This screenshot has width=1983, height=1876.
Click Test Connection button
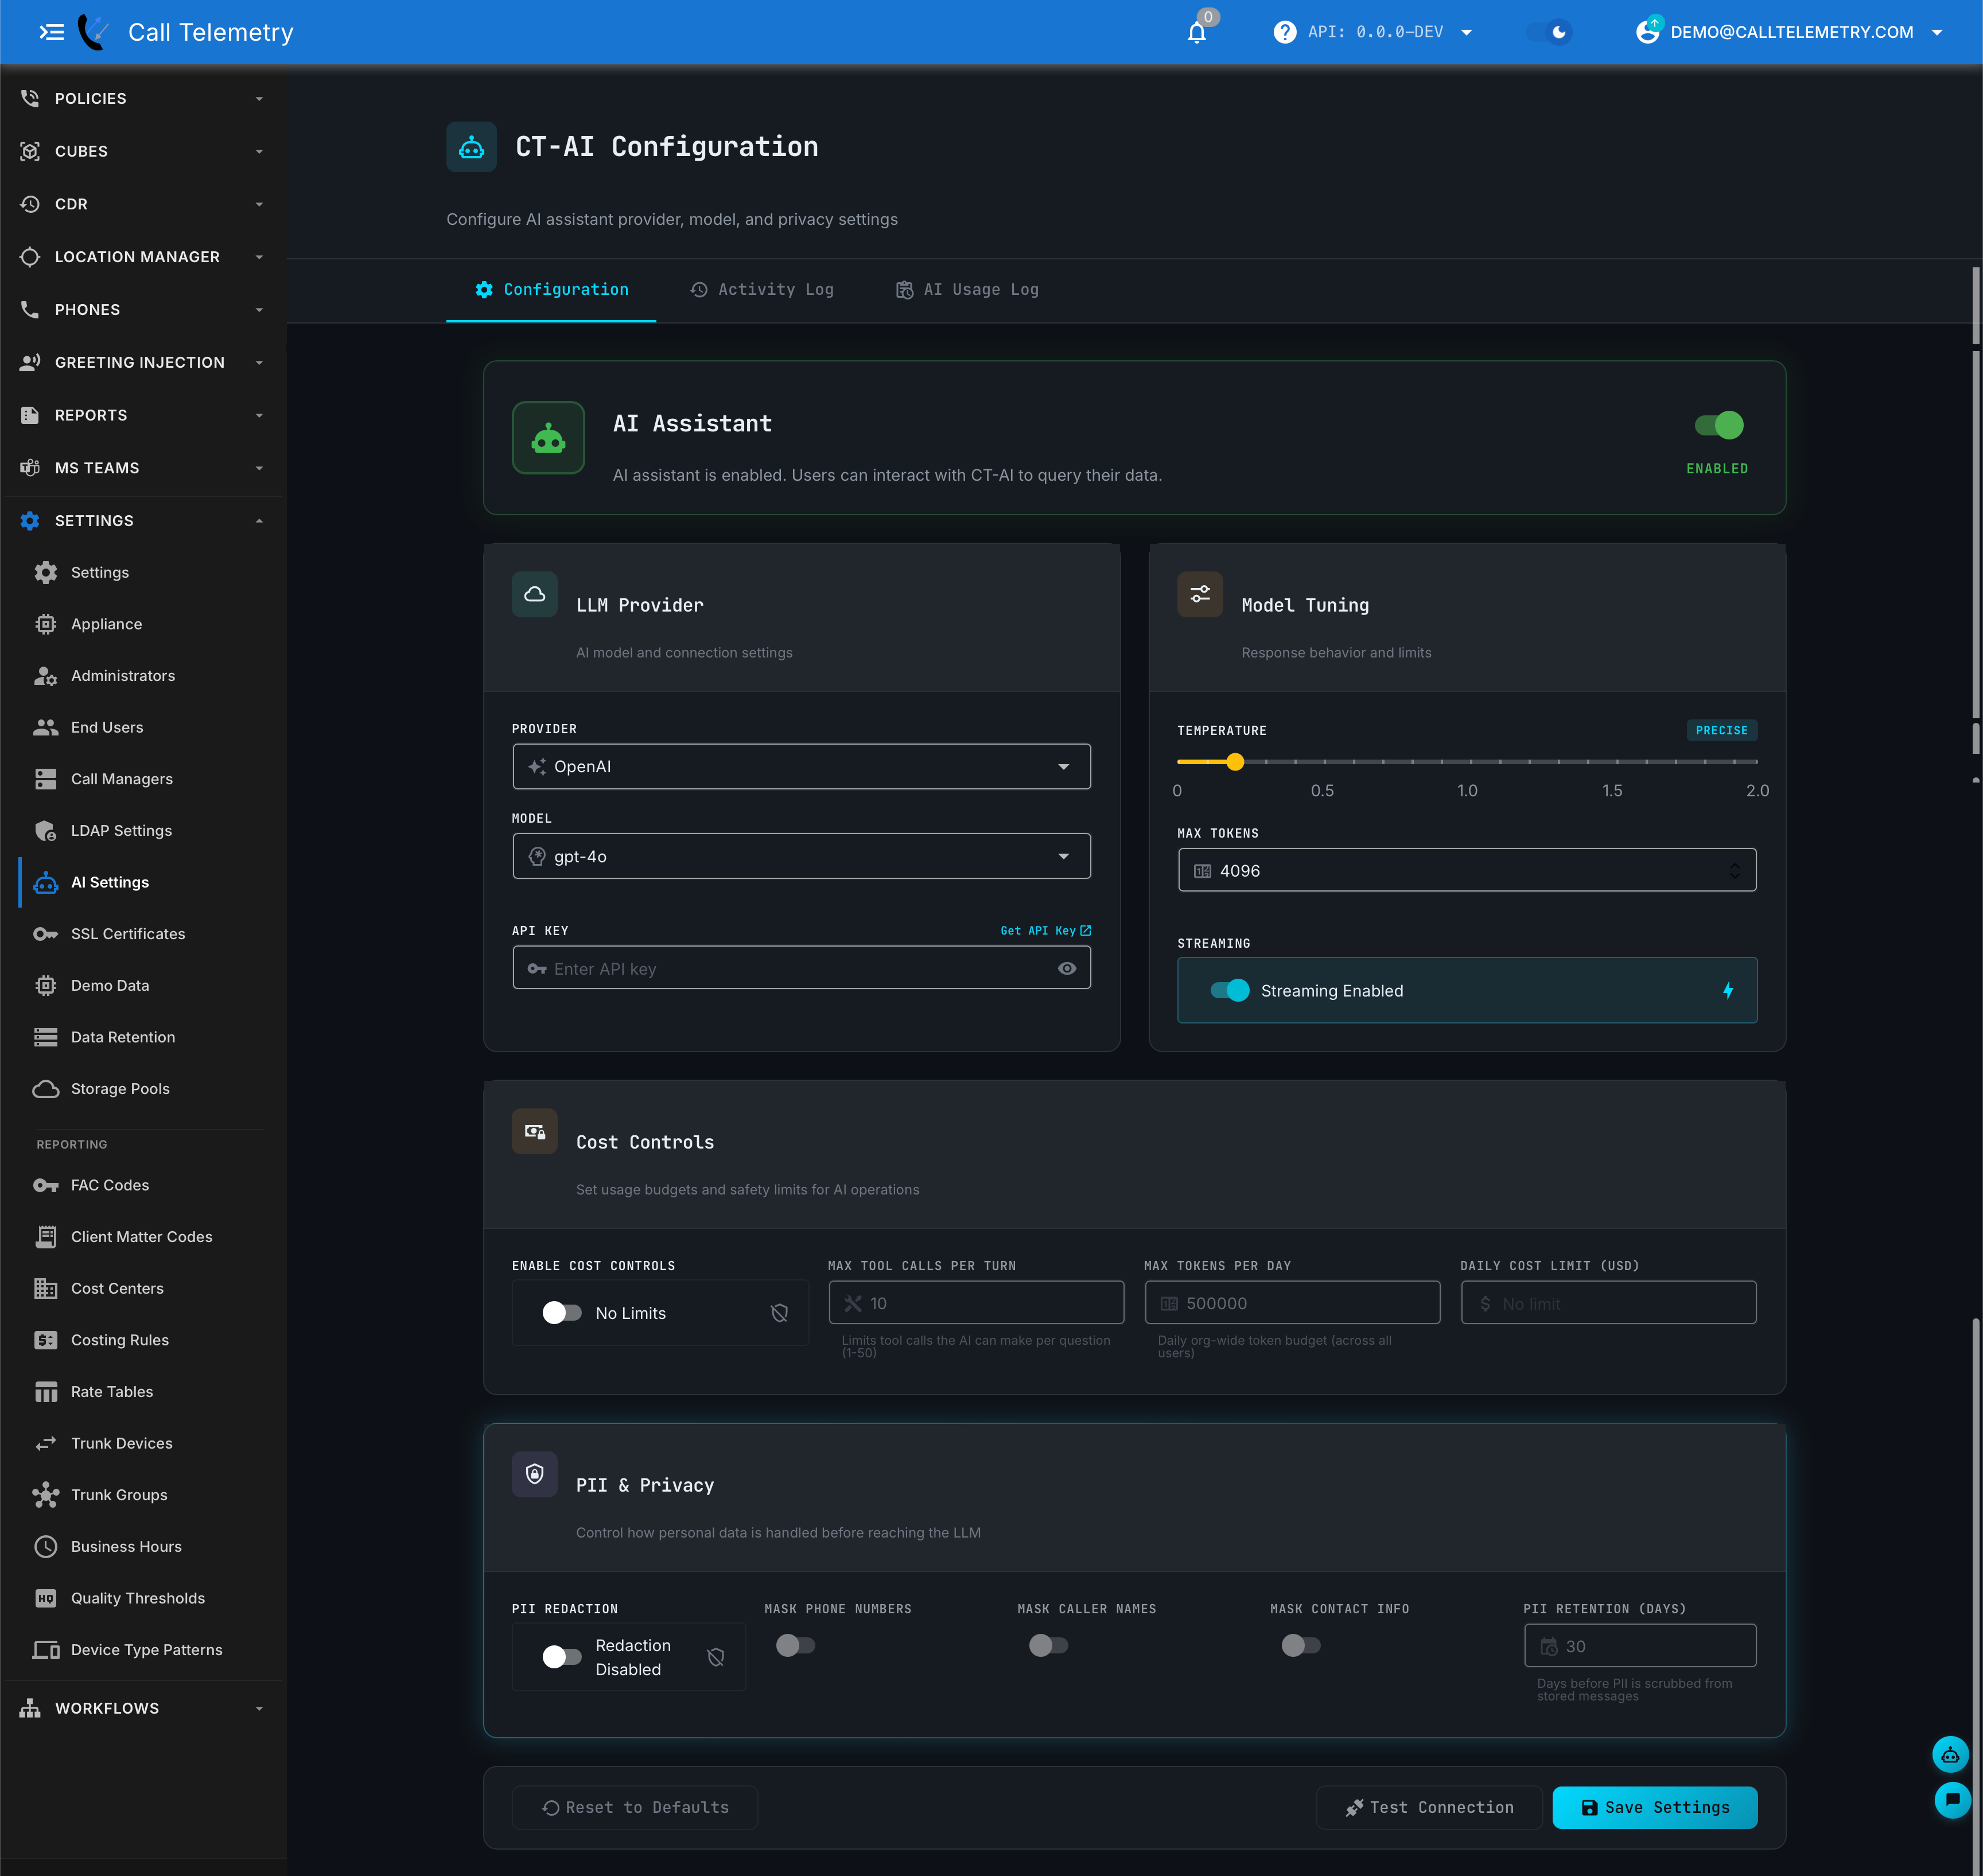(x=1429, y=1807)
